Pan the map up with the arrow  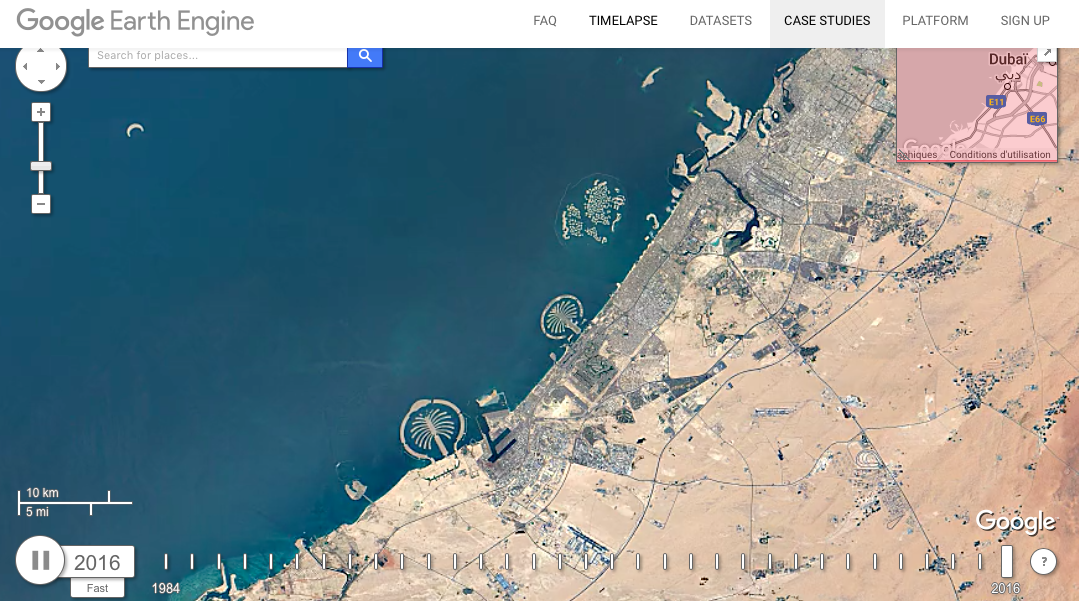pyautogui.click(x=41, y=51)
